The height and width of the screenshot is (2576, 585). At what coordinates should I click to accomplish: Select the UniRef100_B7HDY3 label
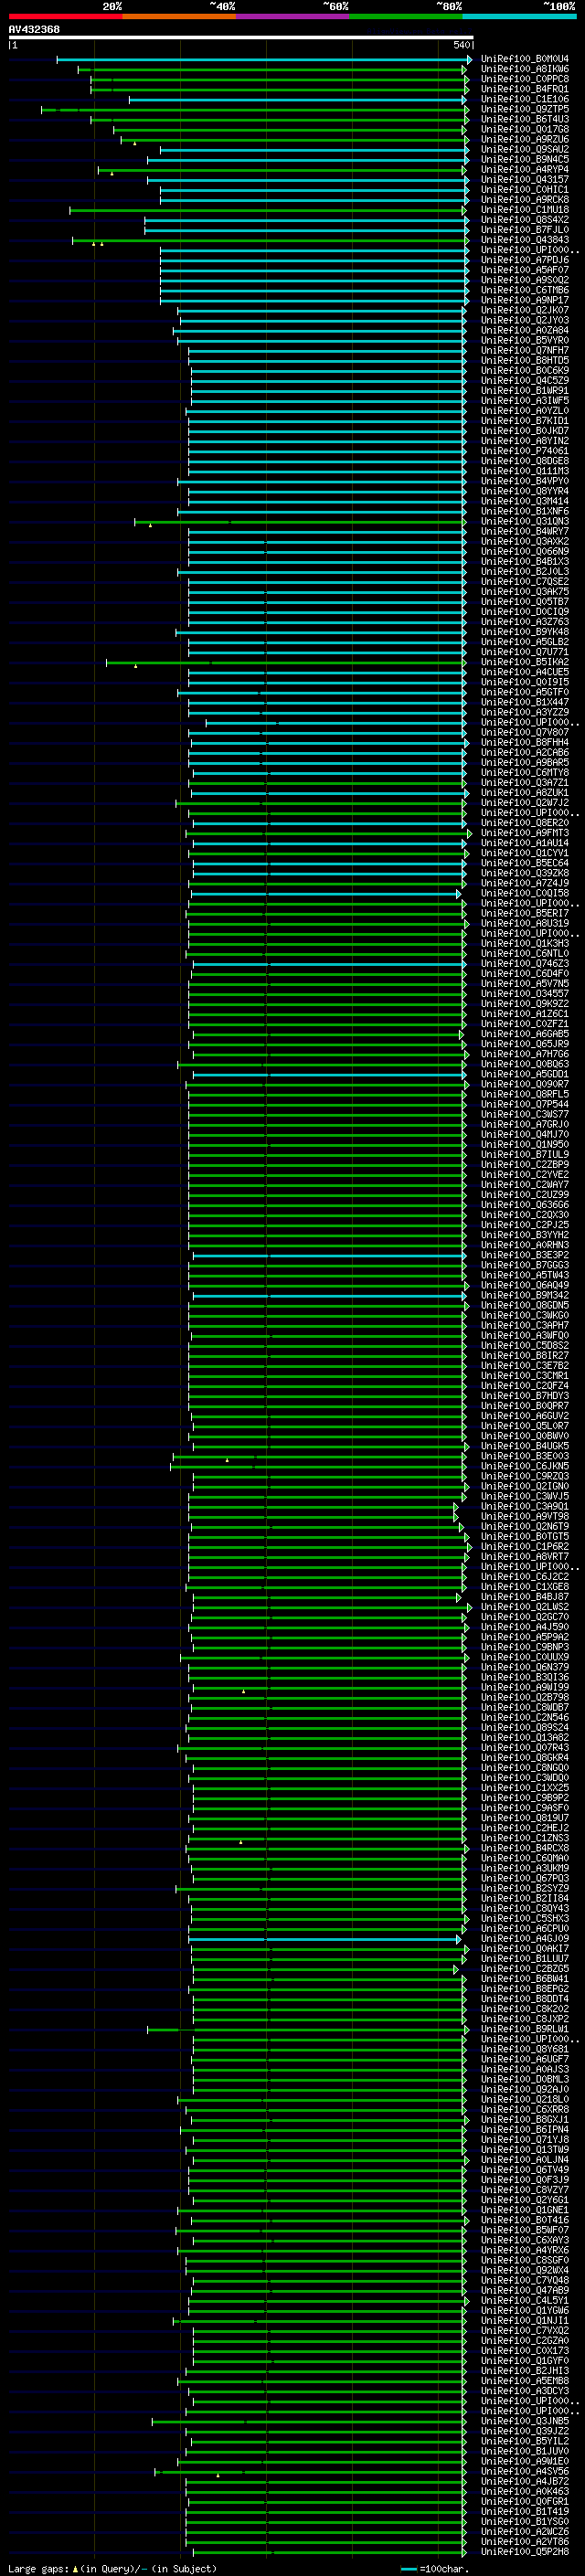[525, 1396]
